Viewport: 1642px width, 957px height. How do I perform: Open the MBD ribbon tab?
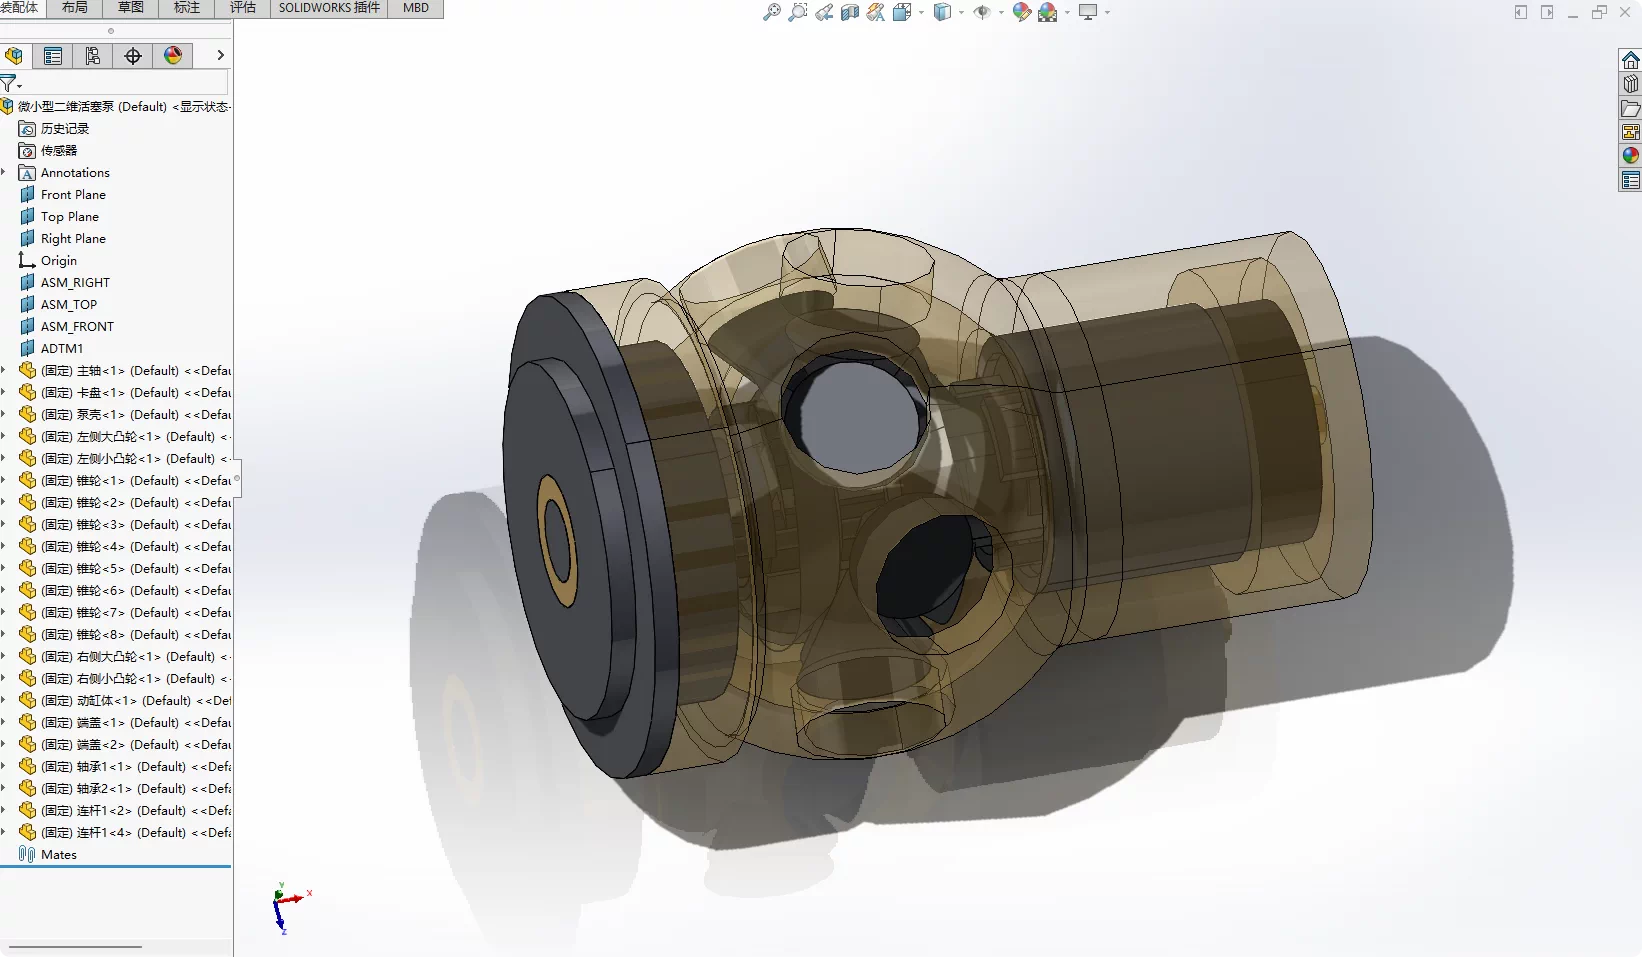click(x=416, y=8)
